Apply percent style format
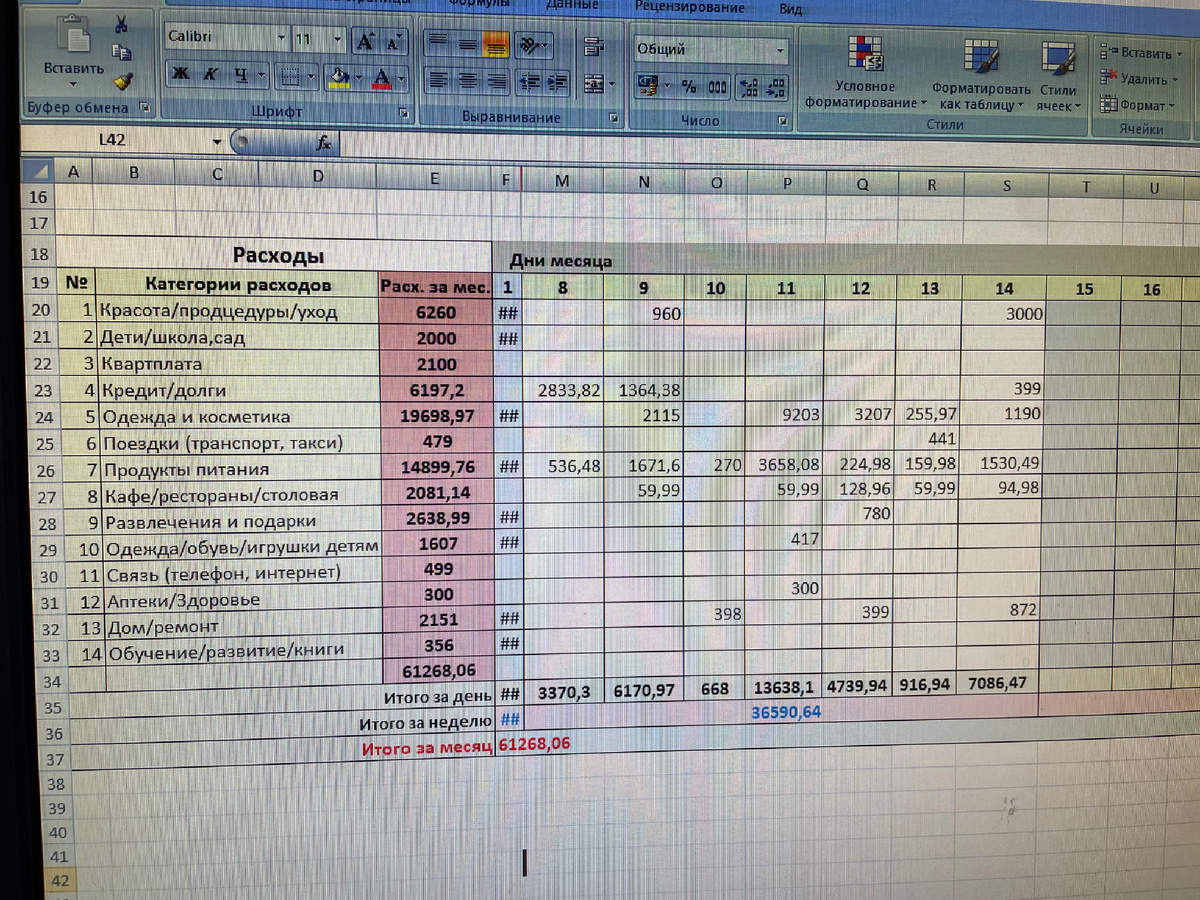The width and height of the screenshot is (1200, 900). (x=689, y=87)
